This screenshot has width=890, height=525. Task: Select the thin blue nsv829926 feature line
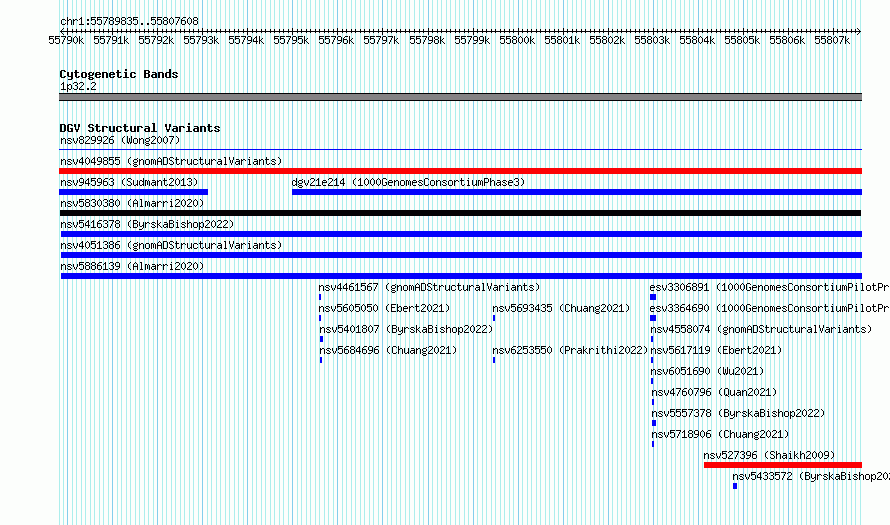460,150
